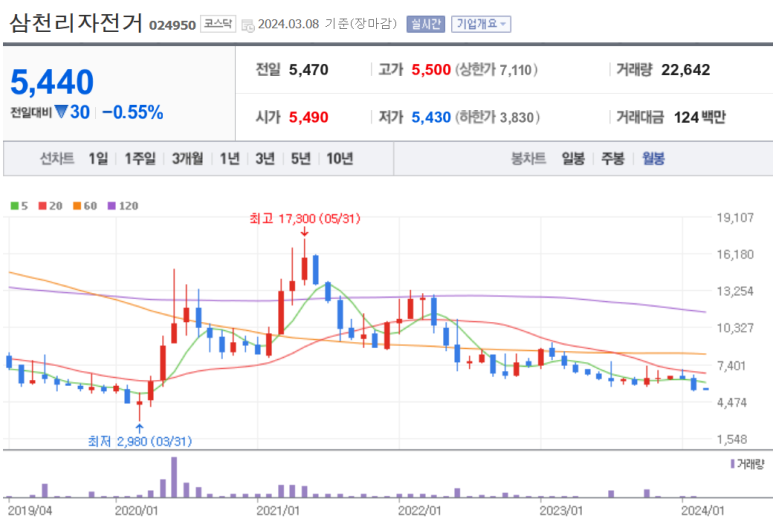This screenshot has width=773, height=528.
Task: Click the 2022/01 axis label
Action: tap(420, 511)
